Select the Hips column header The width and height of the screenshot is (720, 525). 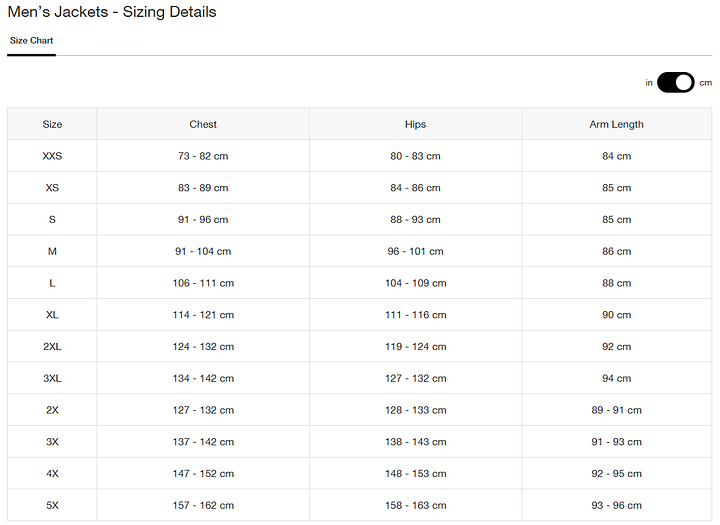415,124
